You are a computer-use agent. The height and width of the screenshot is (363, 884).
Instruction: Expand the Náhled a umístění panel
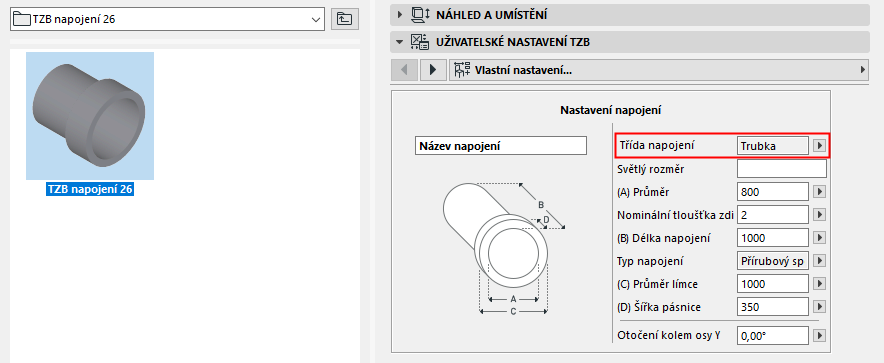(x=400, y=15)
